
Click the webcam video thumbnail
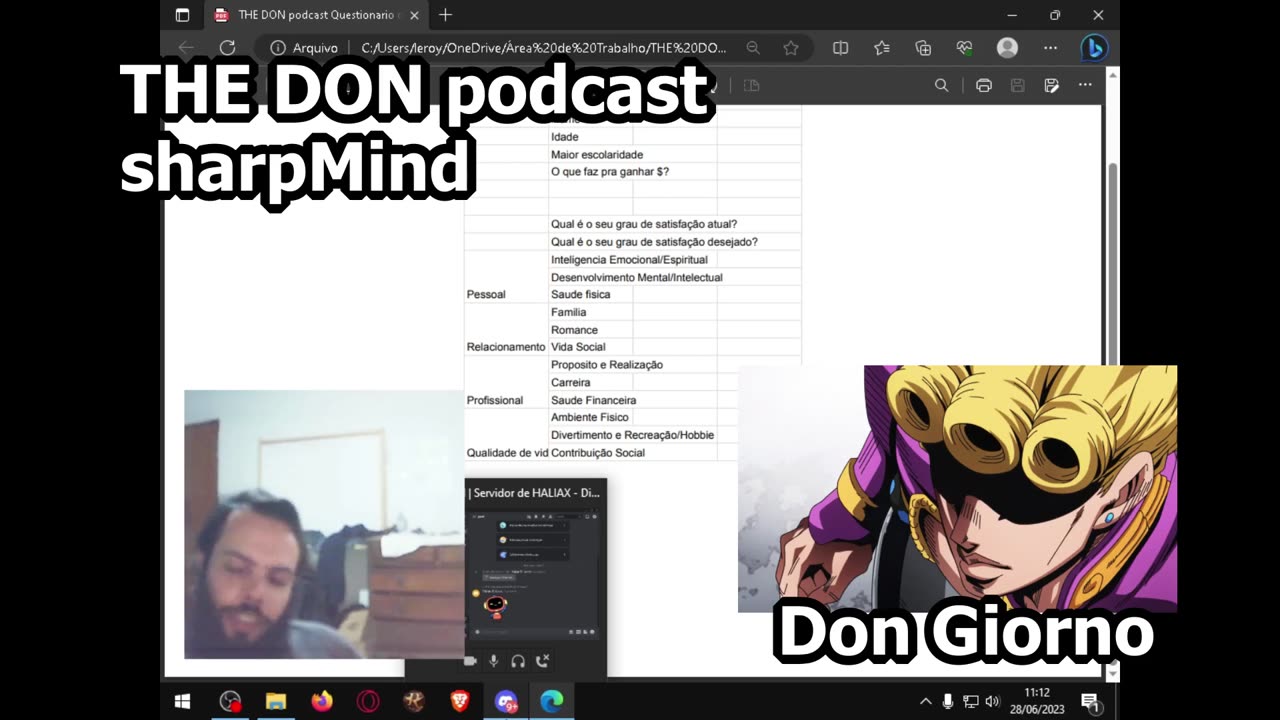[324, 524]
